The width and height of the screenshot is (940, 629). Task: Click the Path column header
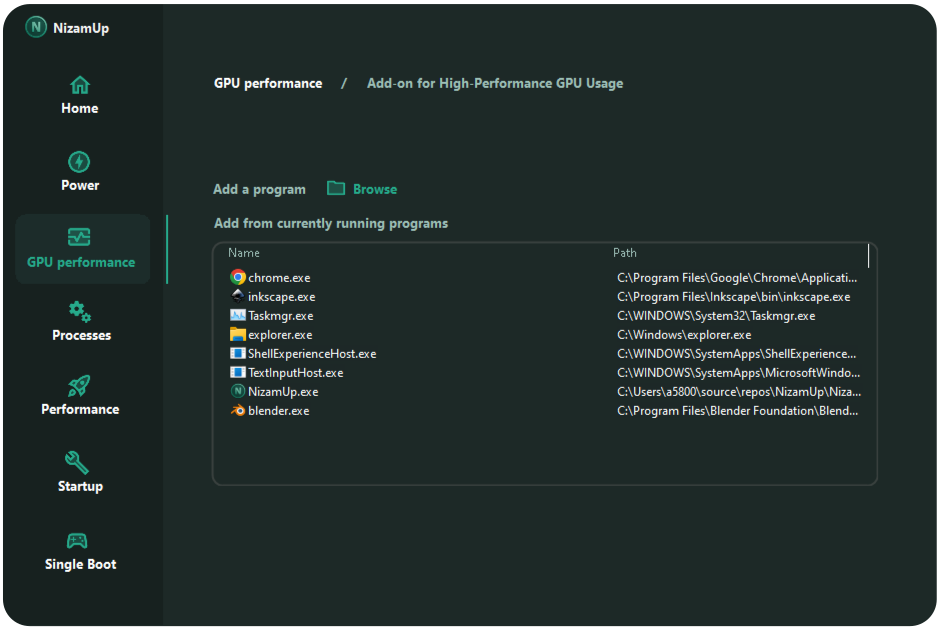625,253
